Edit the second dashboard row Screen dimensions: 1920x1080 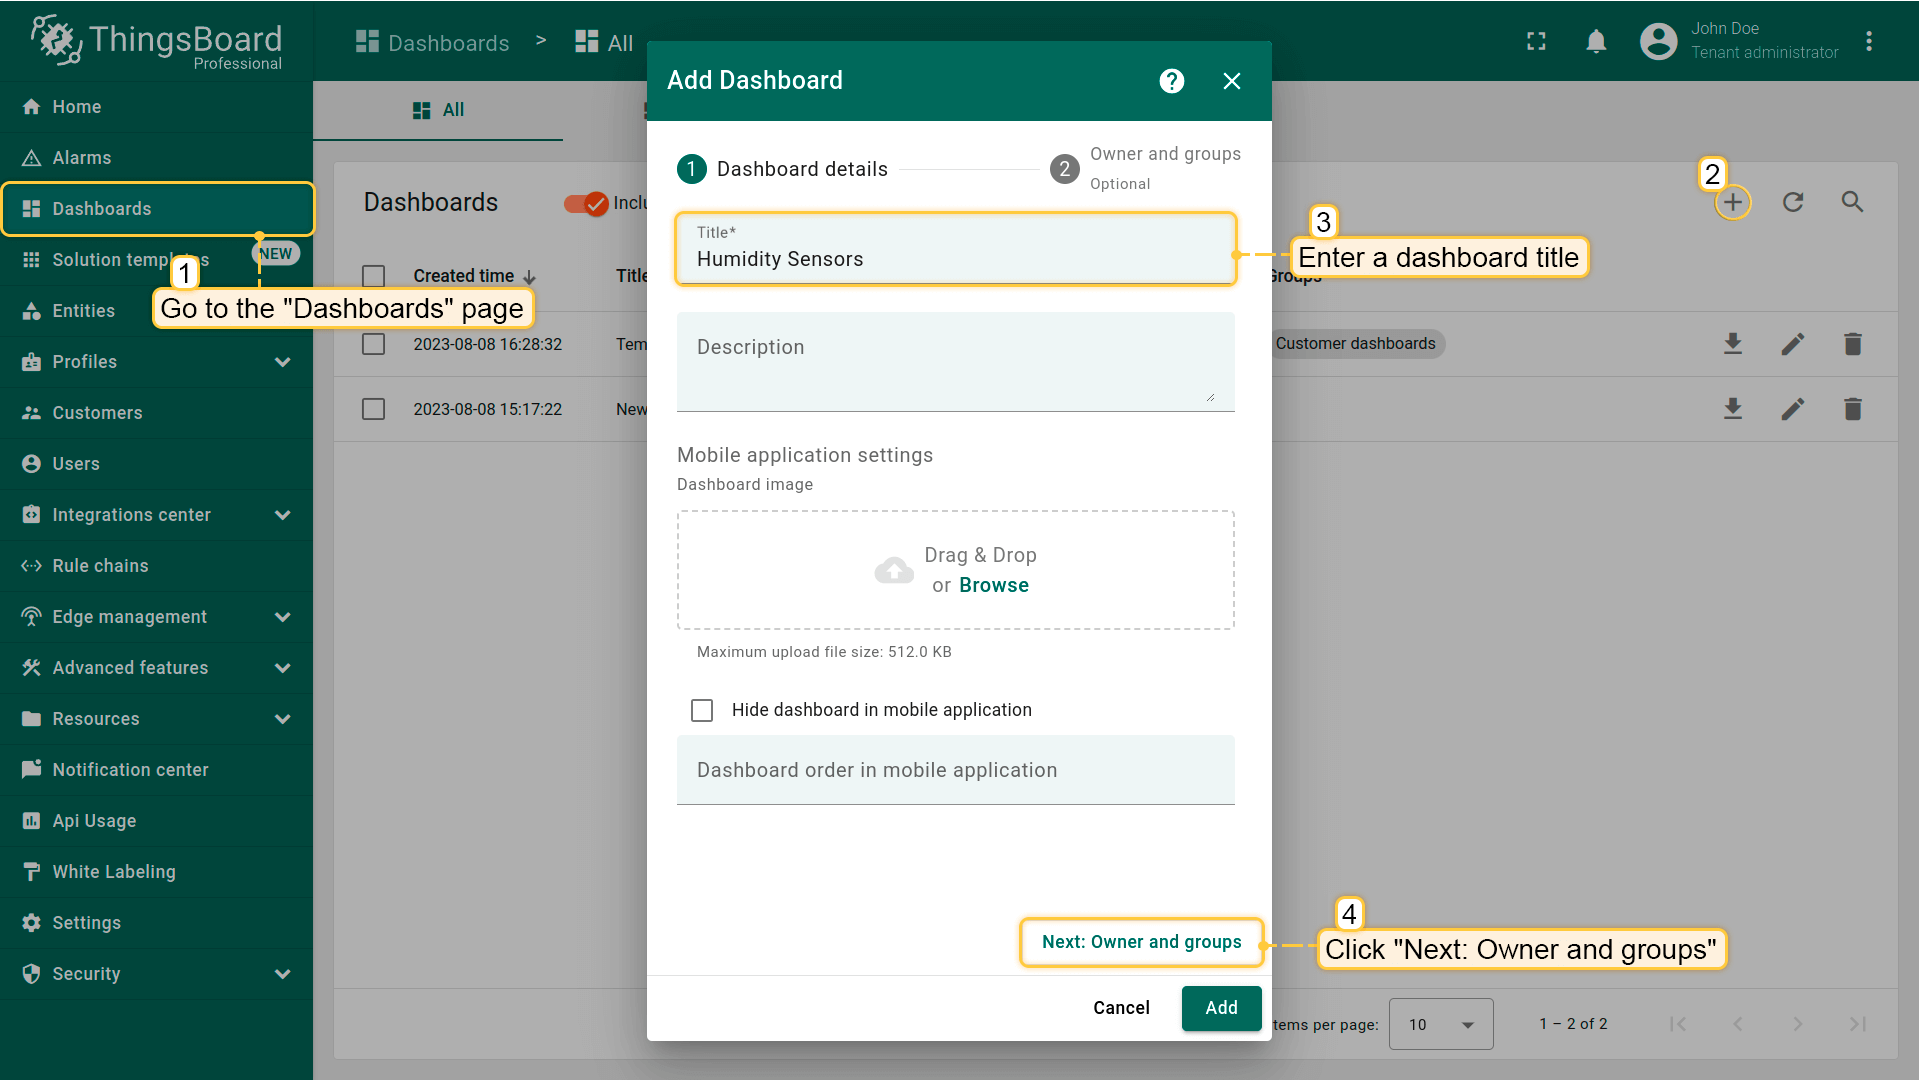[1793, 409]
